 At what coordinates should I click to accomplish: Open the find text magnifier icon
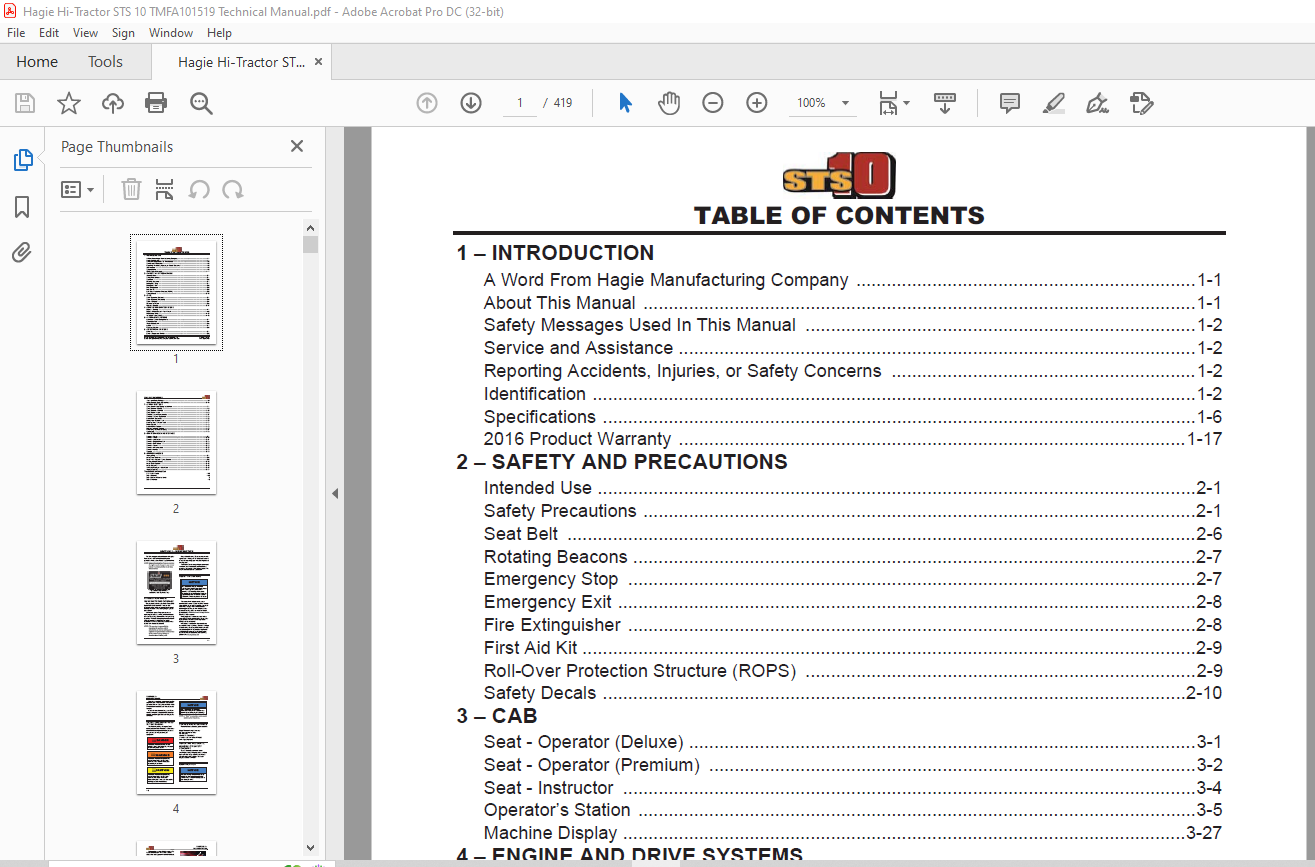pyautogui.click(x=201, y=103)
